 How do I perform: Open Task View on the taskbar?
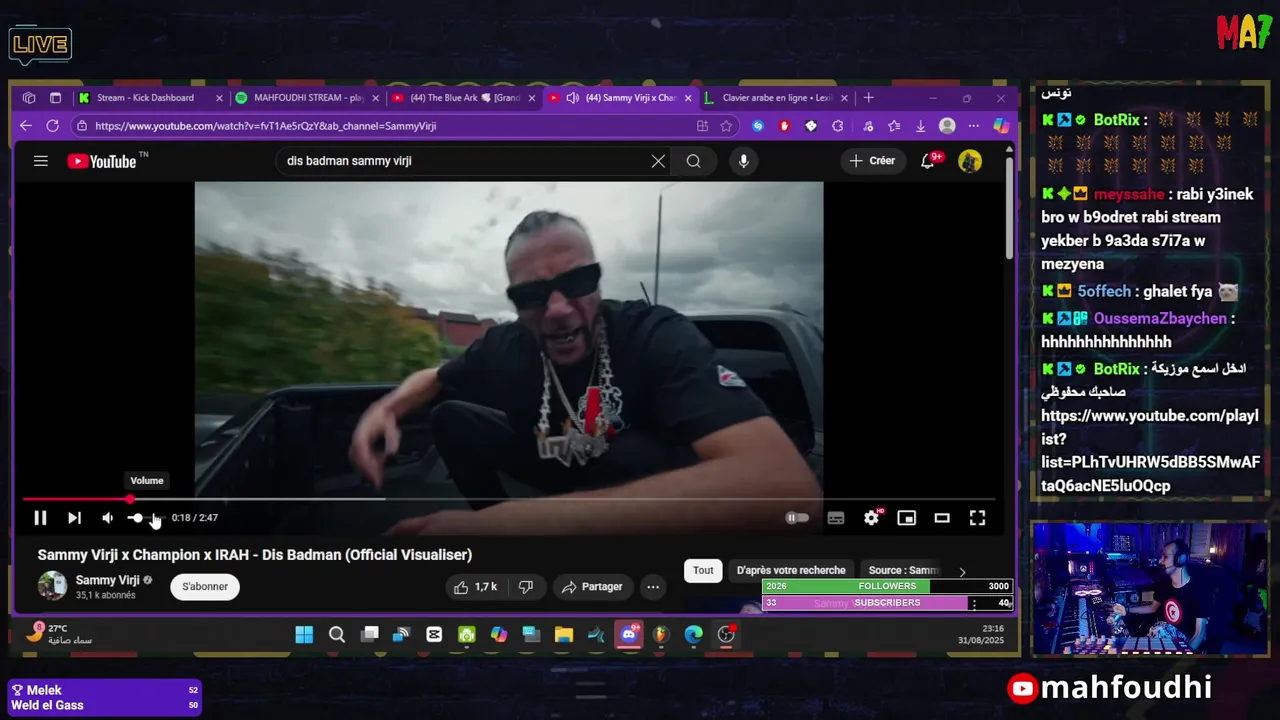(x=370, y=634)
